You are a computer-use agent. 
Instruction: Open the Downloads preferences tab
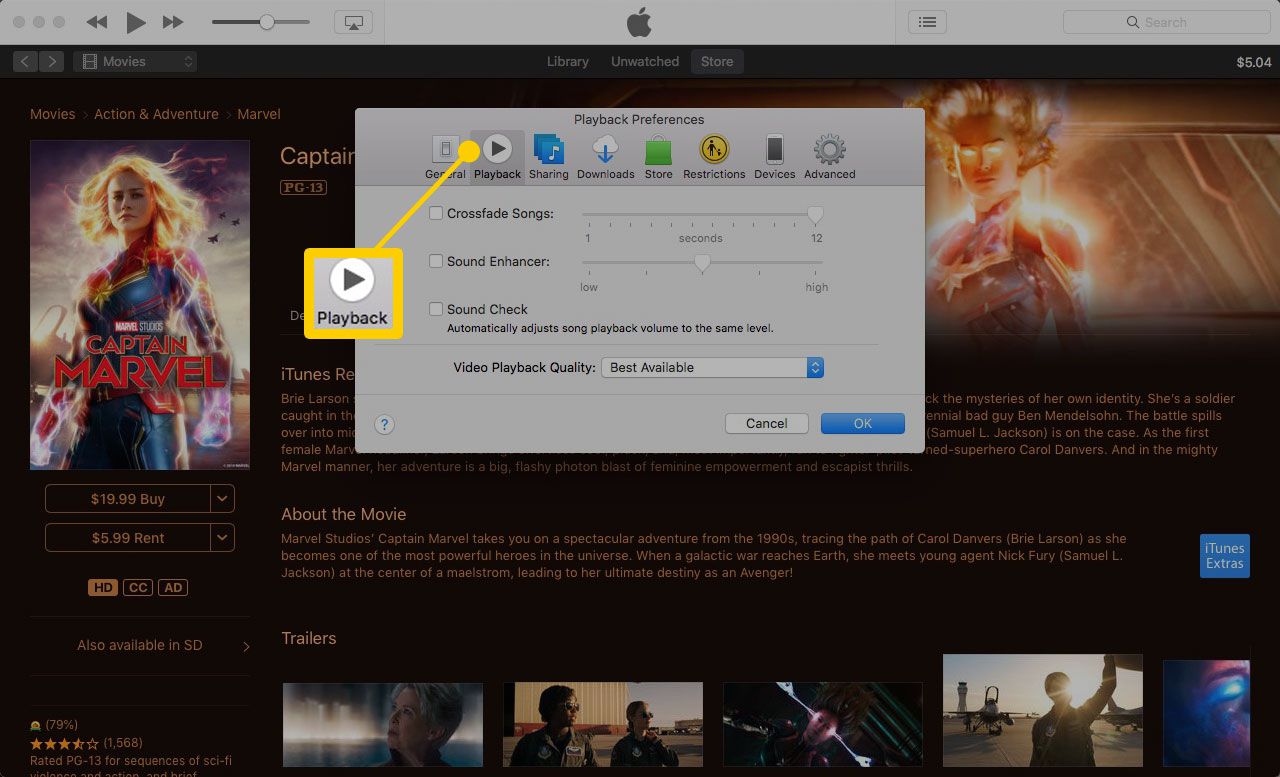tap(605, 157)
